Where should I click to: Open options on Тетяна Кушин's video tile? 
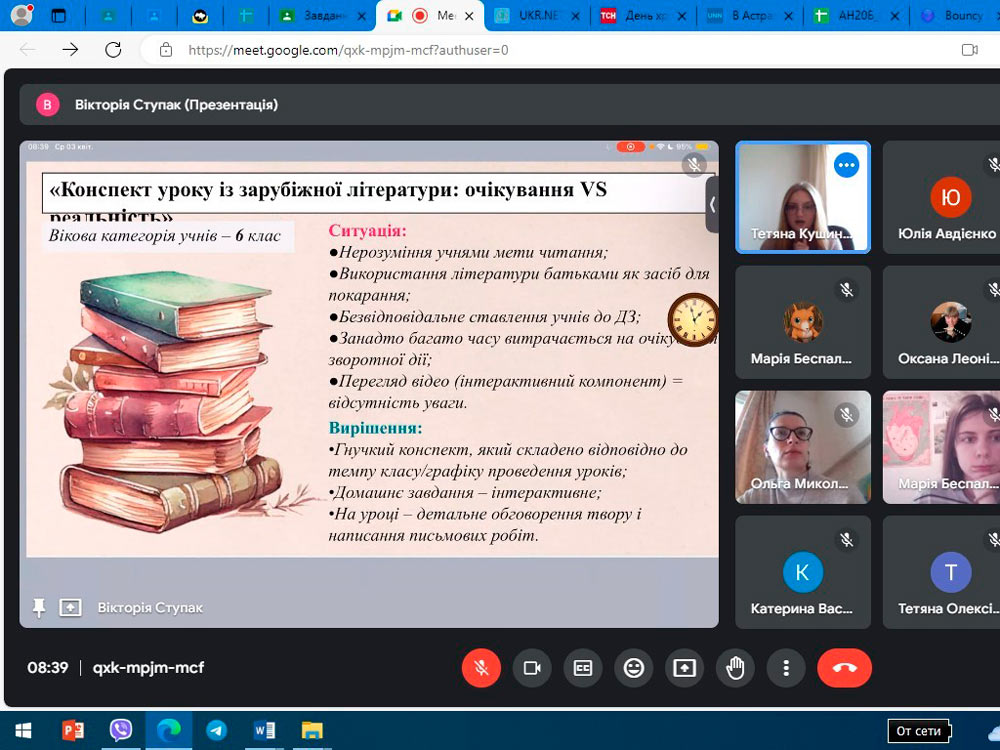pyautogui.click(x=847, y=165)
